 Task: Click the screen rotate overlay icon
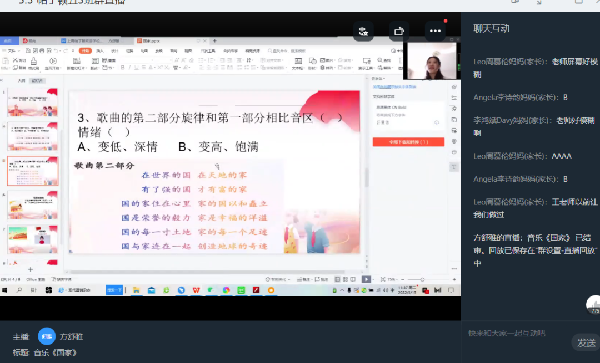point(399,31)
